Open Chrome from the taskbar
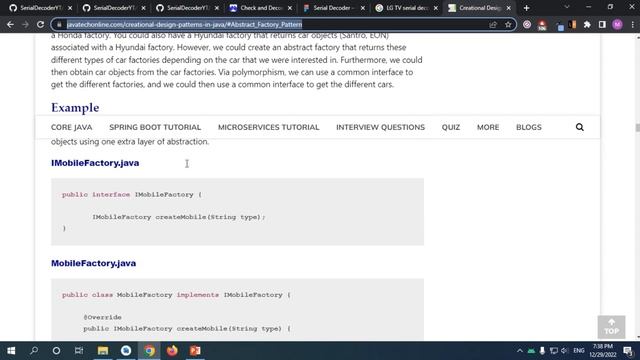This screenshot has width=640, height=360. tap(149, 351)
